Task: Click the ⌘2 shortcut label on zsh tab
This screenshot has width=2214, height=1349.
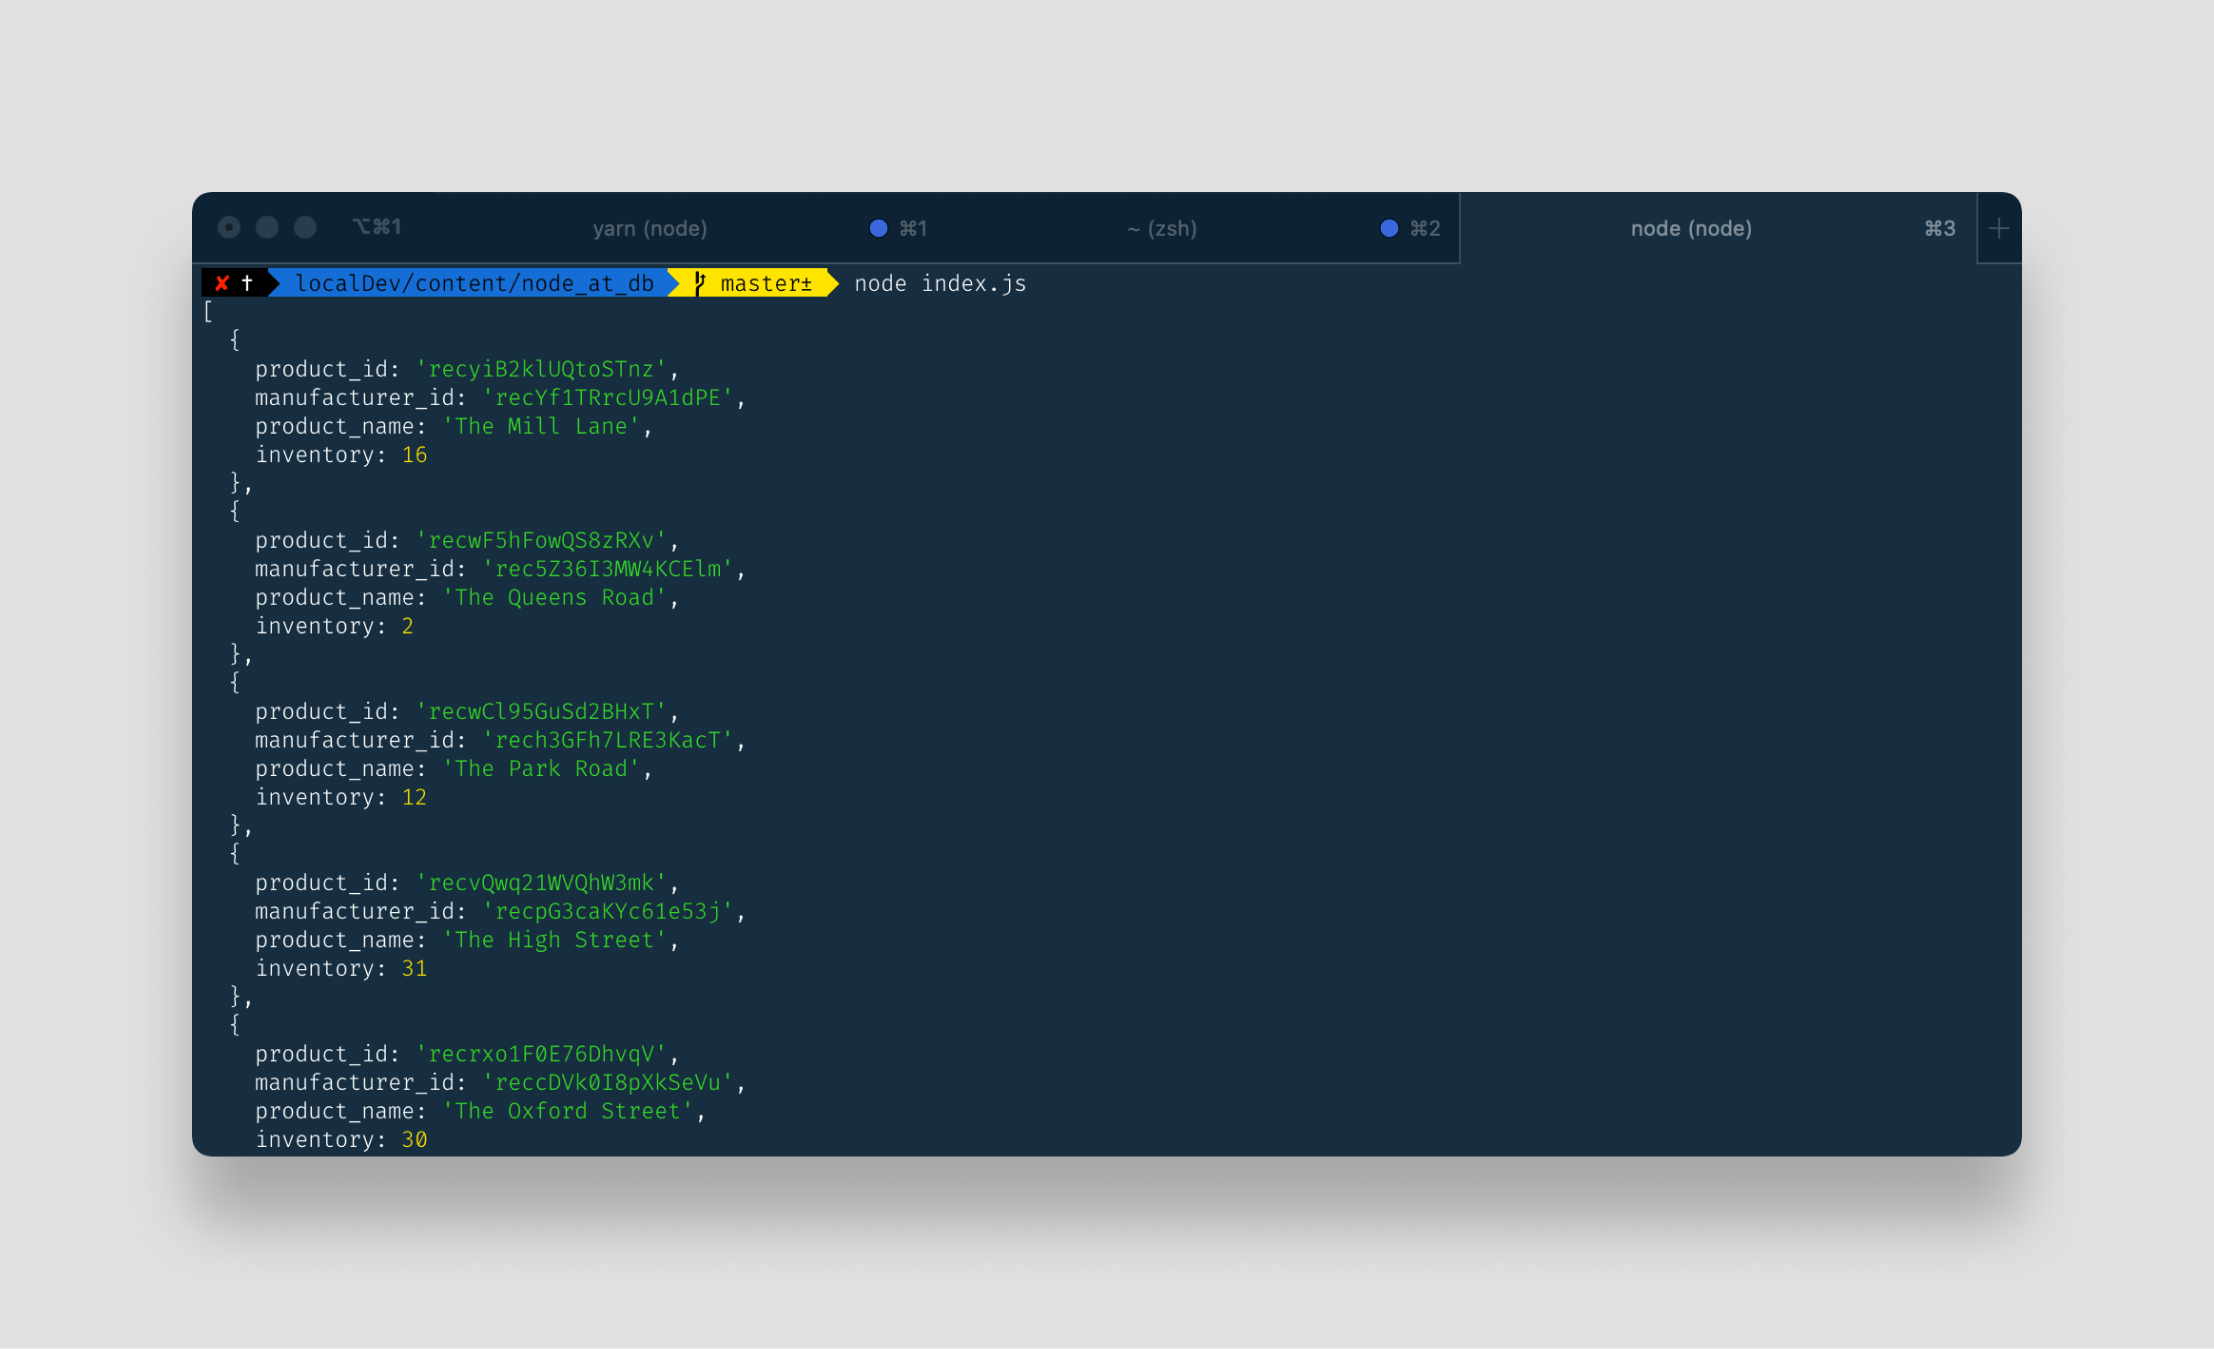Action: (1425, 229)
